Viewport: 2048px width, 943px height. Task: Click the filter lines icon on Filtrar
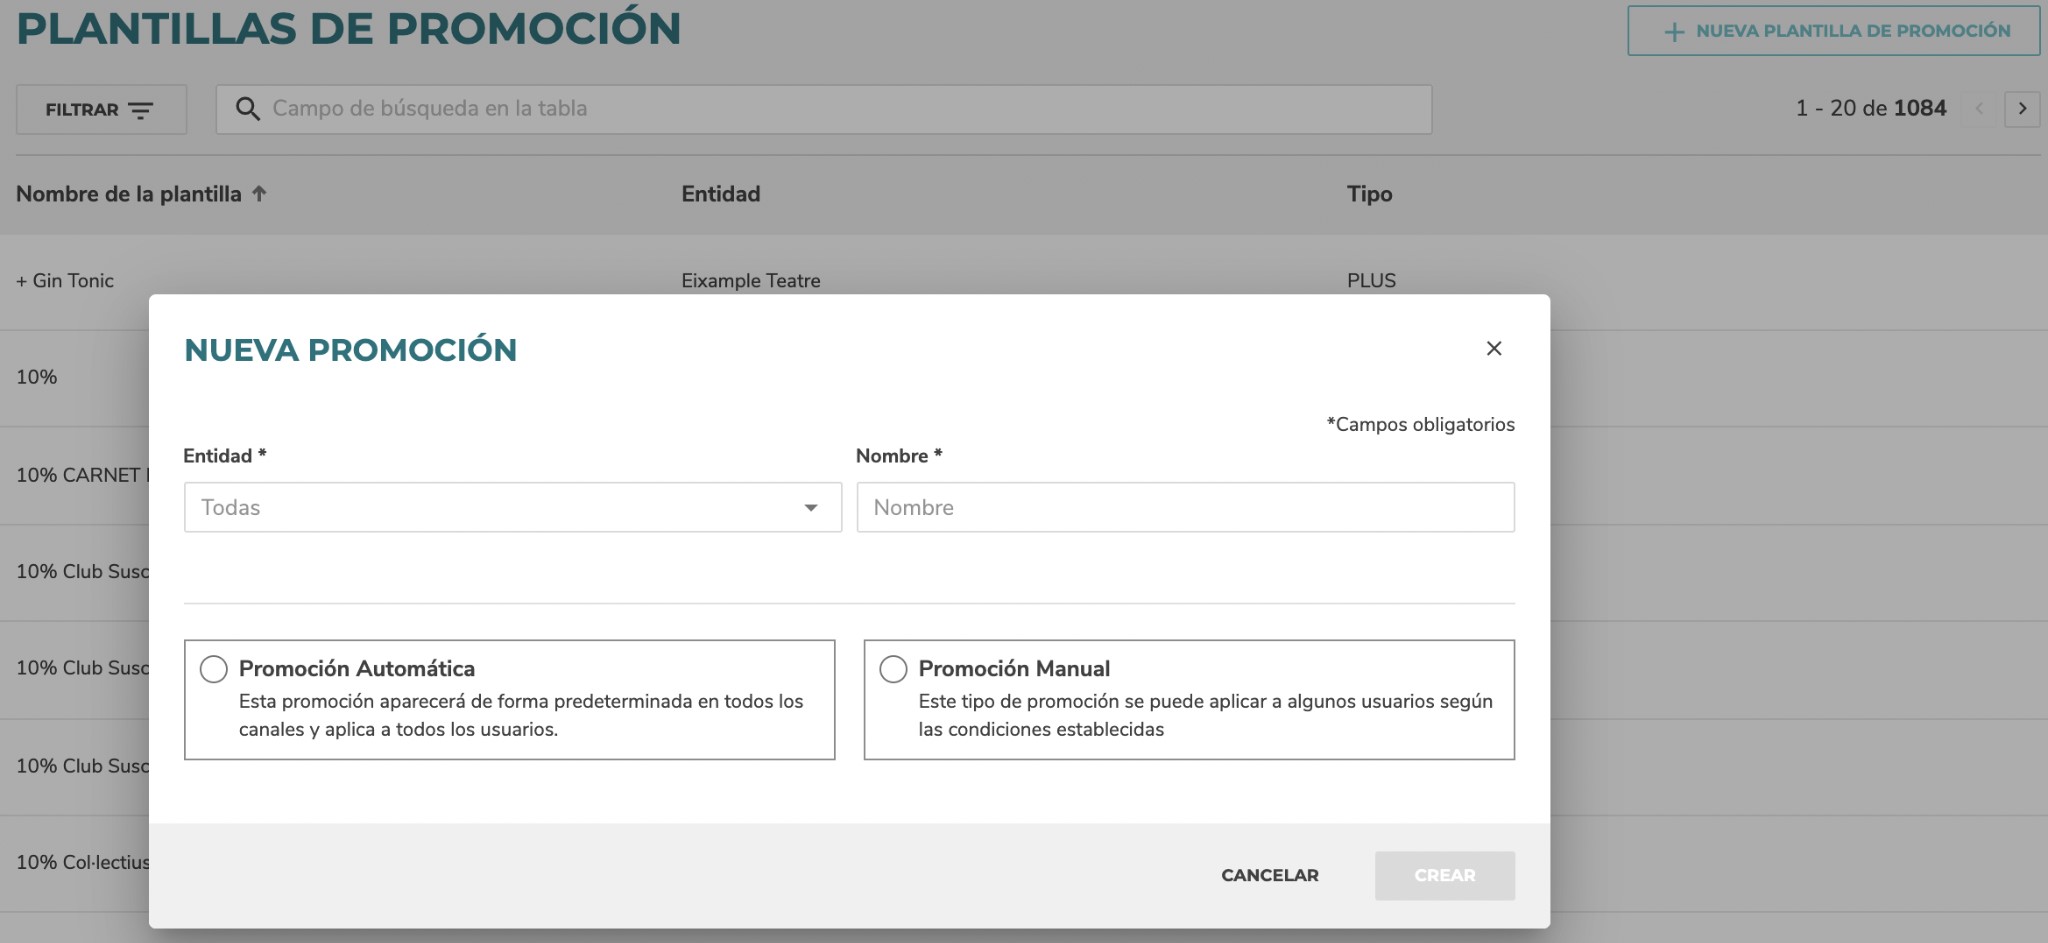coord(141,110)
